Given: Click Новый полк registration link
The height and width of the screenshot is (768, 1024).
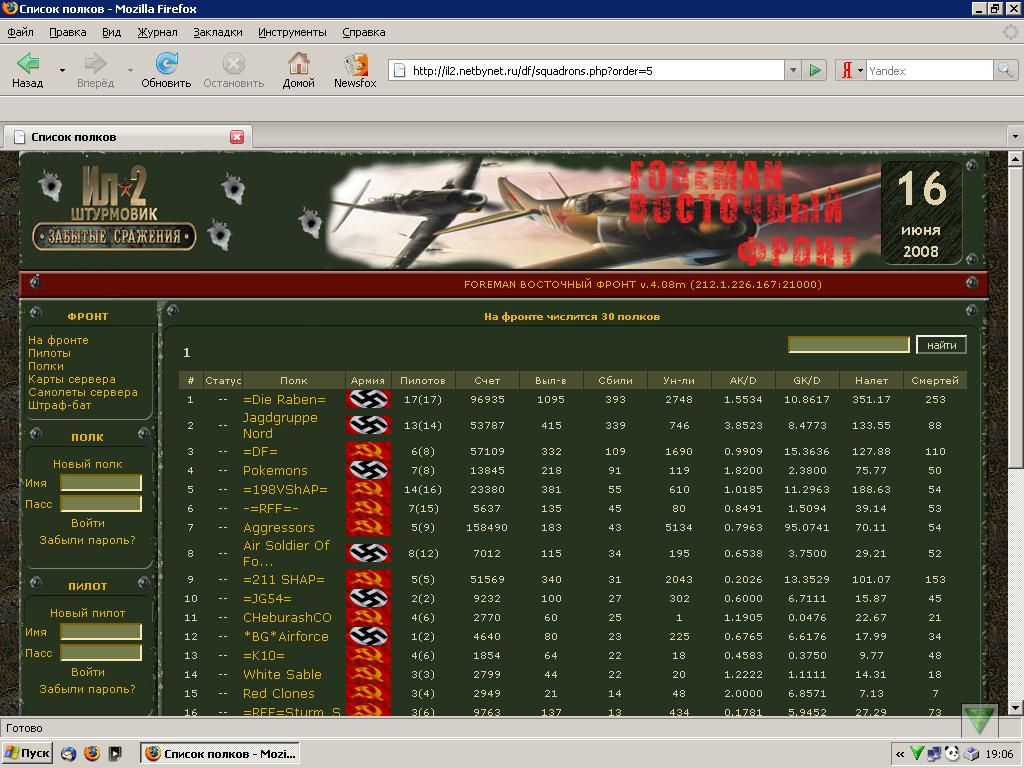Looking at the screenshot, I should pyautogui.click(x=88, y=464).
